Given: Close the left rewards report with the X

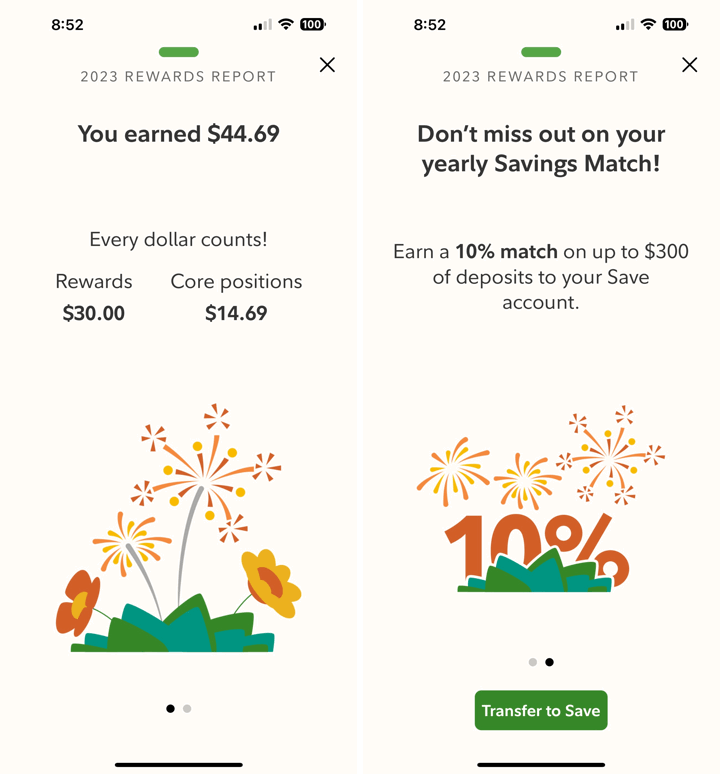Looking at the screenshot, I should click(x=327, y=65).
